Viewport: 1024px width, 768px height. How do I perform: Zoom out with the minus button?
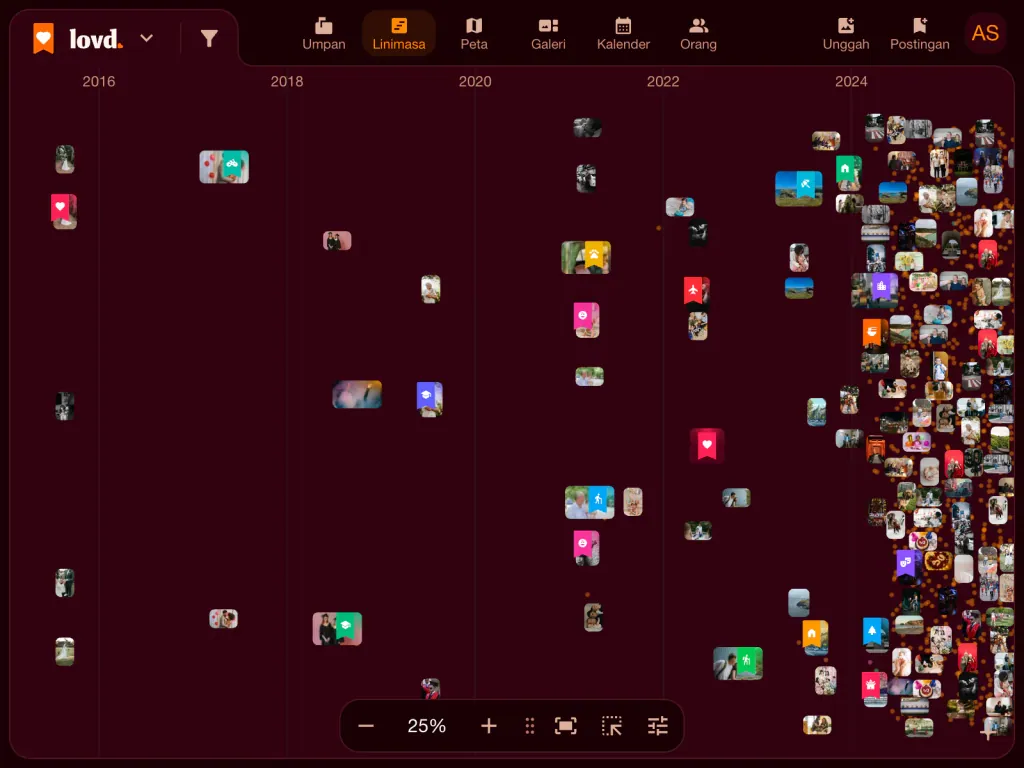click(x=366, y=726)
